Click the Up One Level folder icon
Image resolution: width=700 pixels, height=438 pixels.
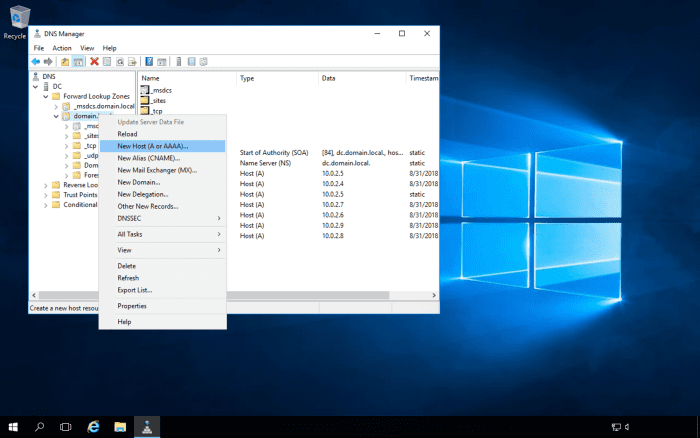click(65, 62)
